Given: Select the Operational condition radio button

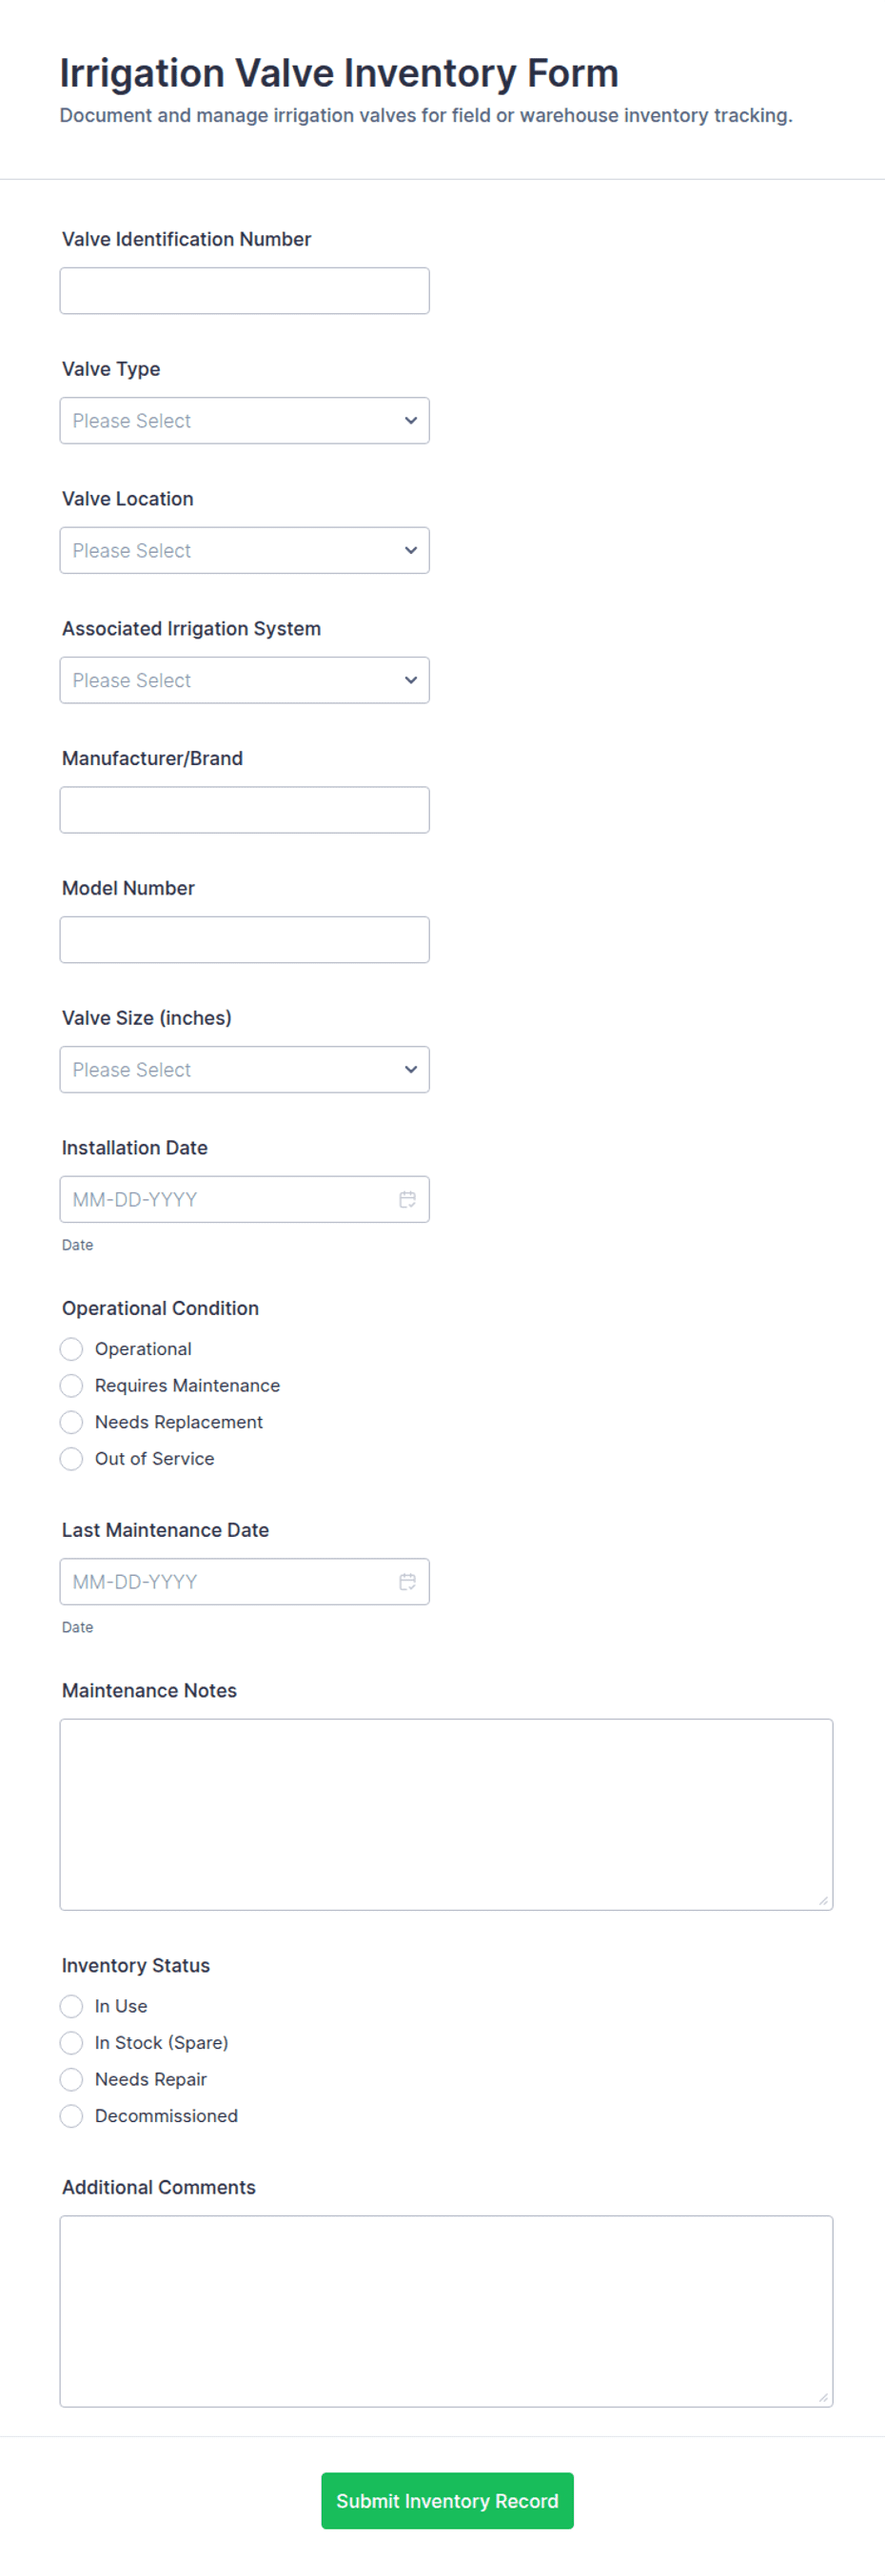Looking at the screenshot, I should coord(72,1349).
